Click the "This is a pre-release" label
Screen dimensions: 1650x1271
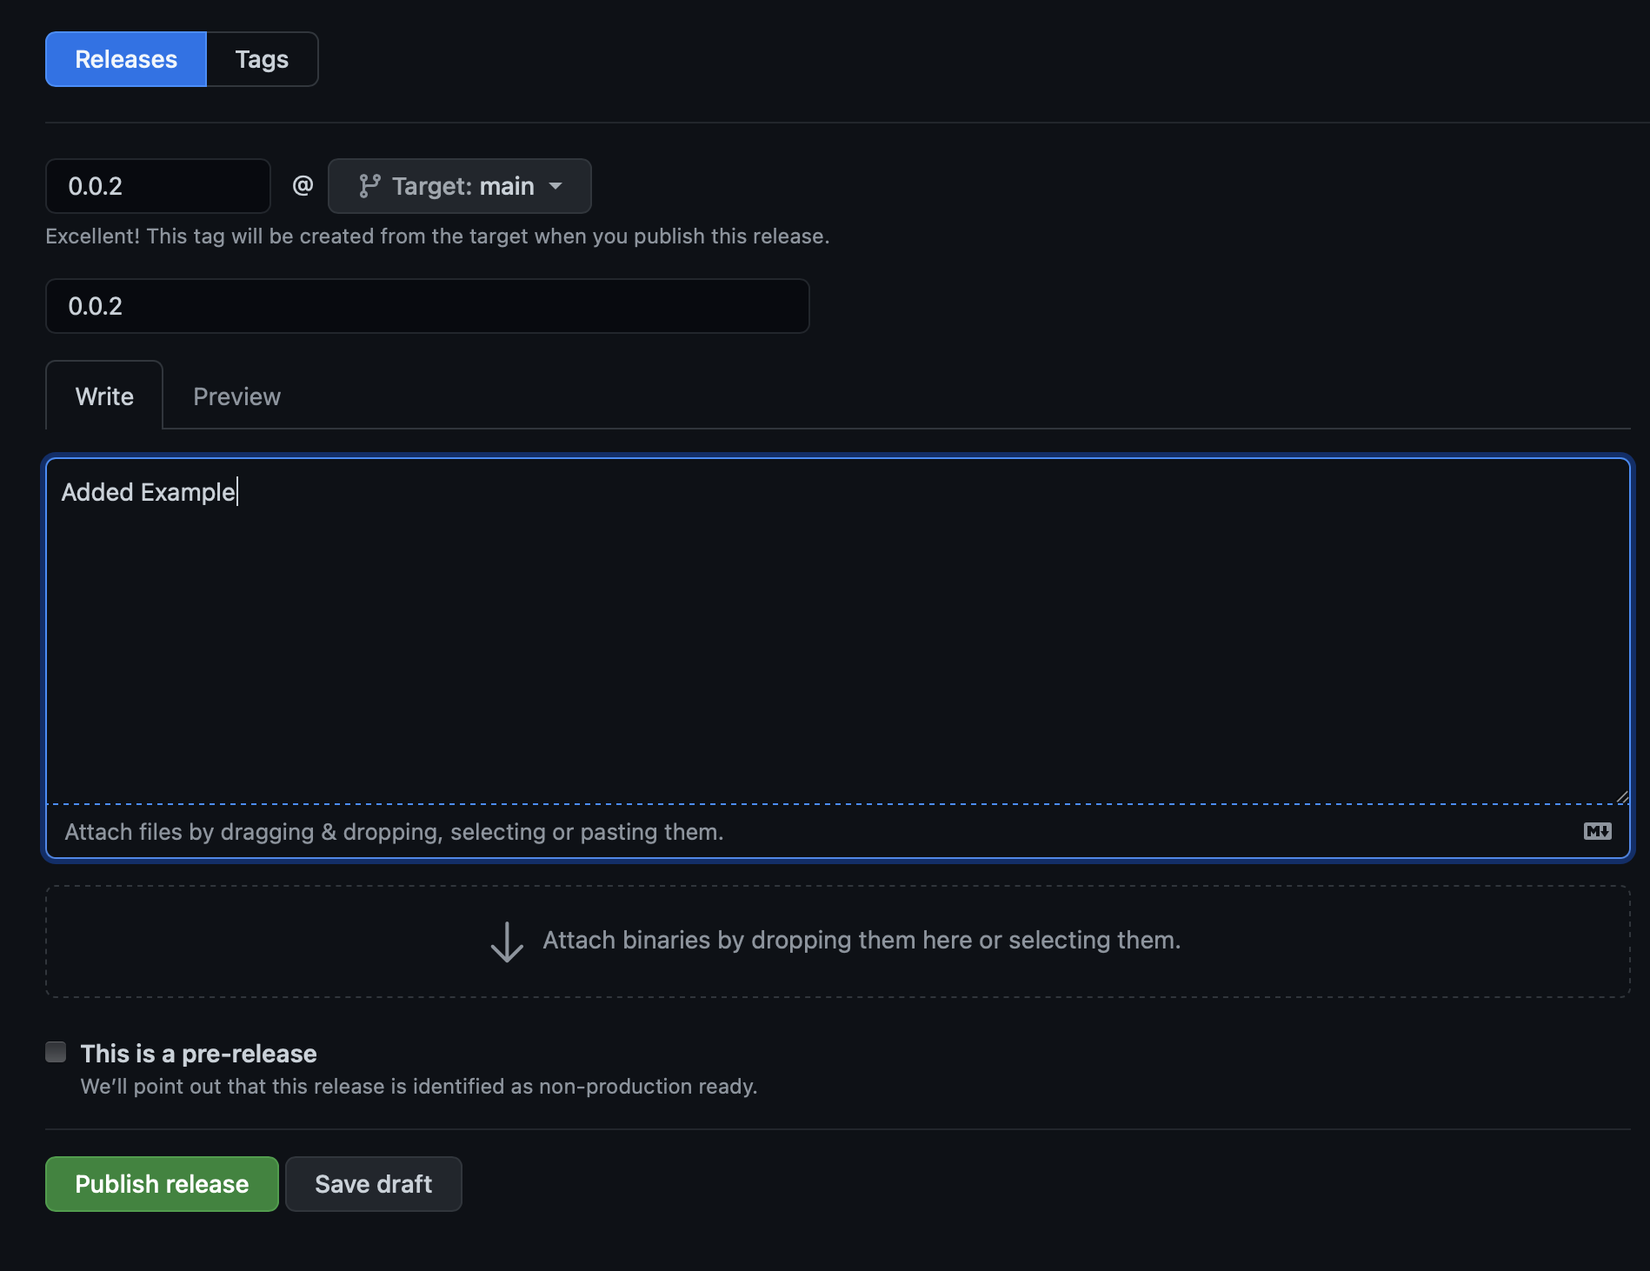click(x=198, y=1053)
